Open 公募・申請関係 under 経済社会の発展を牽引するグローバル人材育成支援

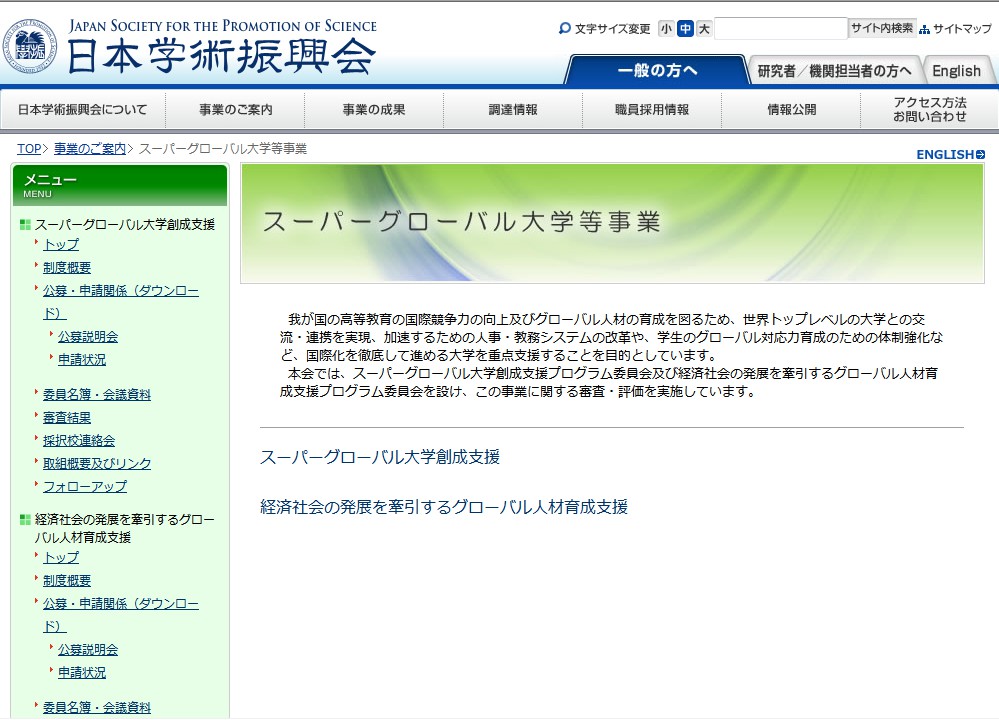[120, 615]
